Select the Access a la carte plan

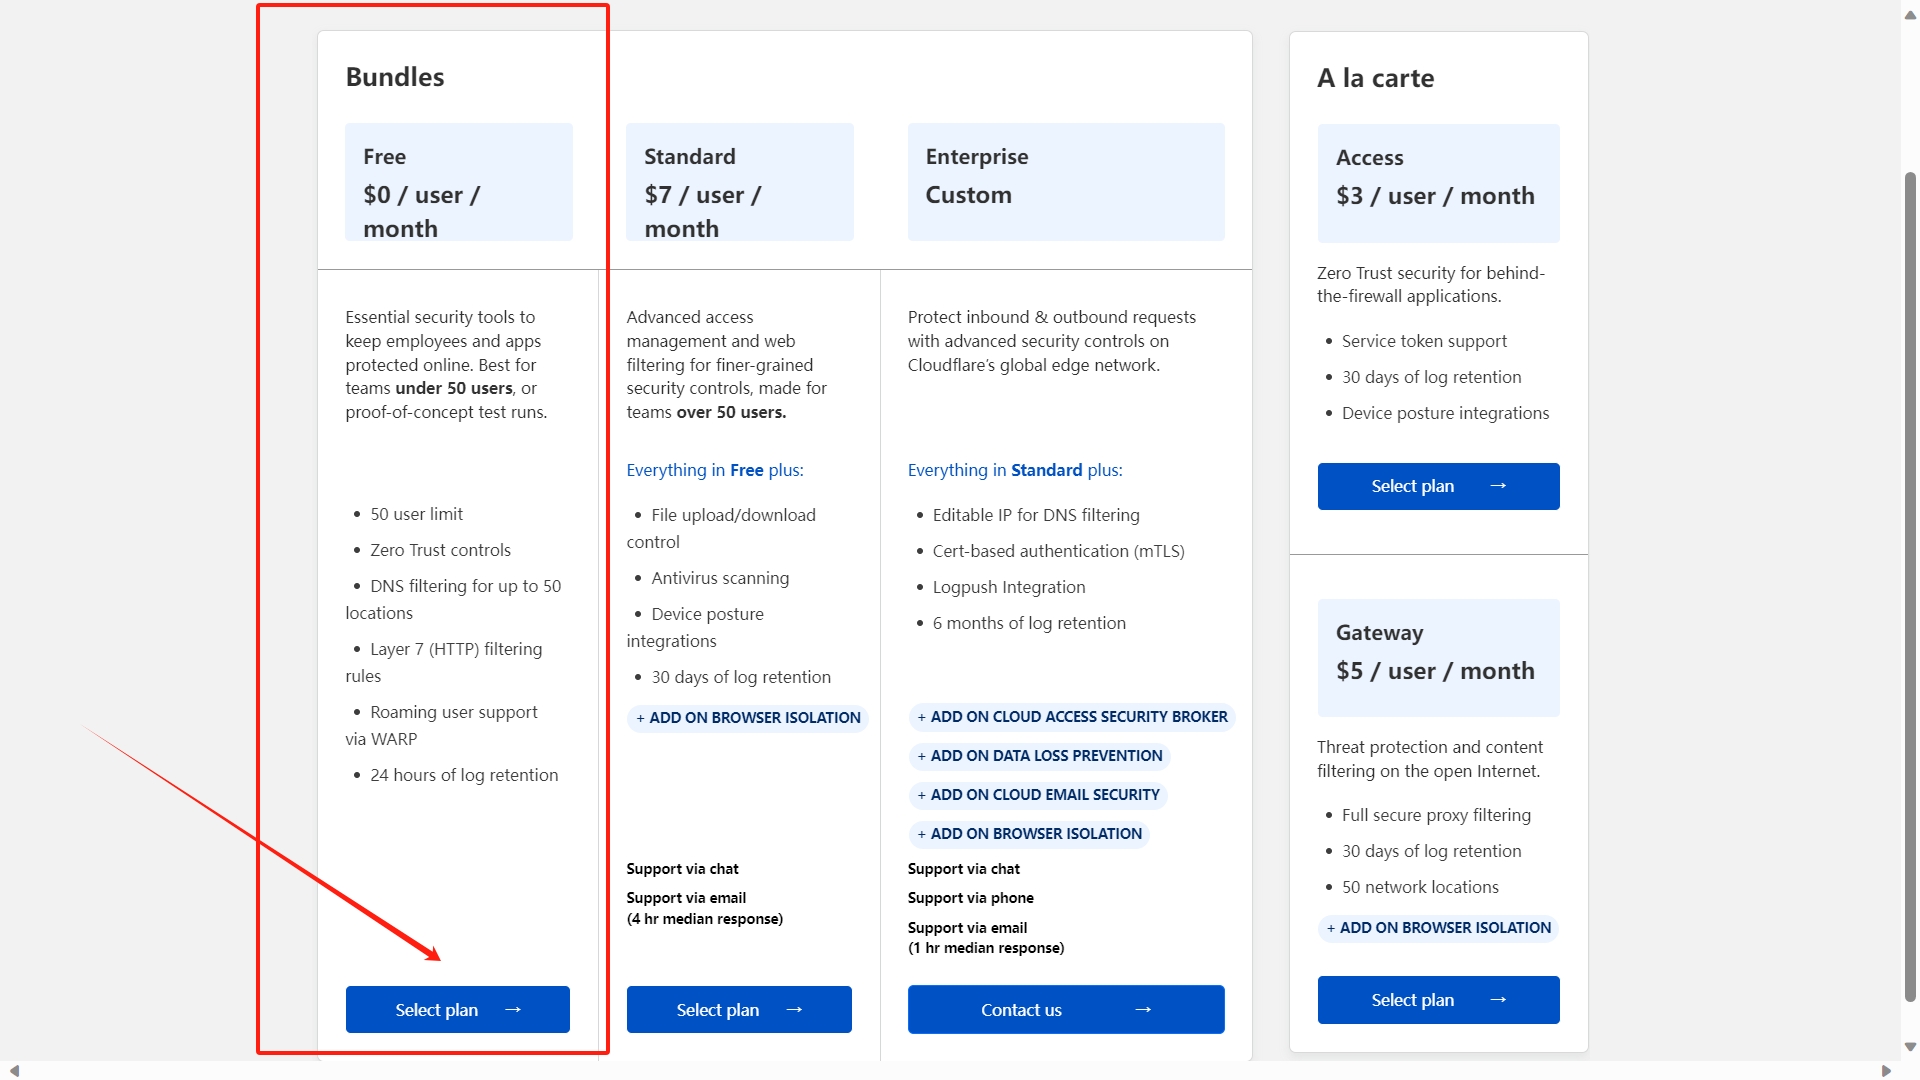[1438, 486]
